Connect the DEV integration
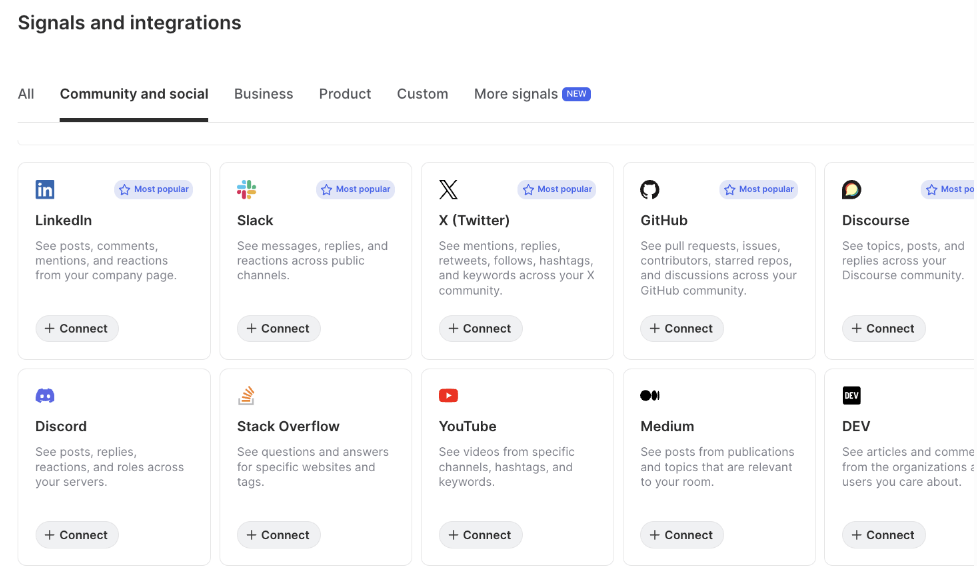Image resolution: width=977 pixels, height=566 pixels. tap(884, 535)
